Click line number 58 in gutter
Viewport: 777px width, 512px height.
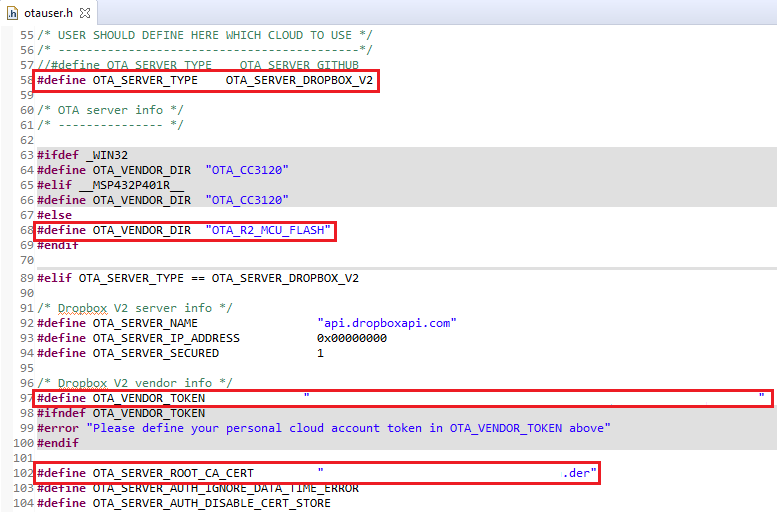[x=26, y=80]
